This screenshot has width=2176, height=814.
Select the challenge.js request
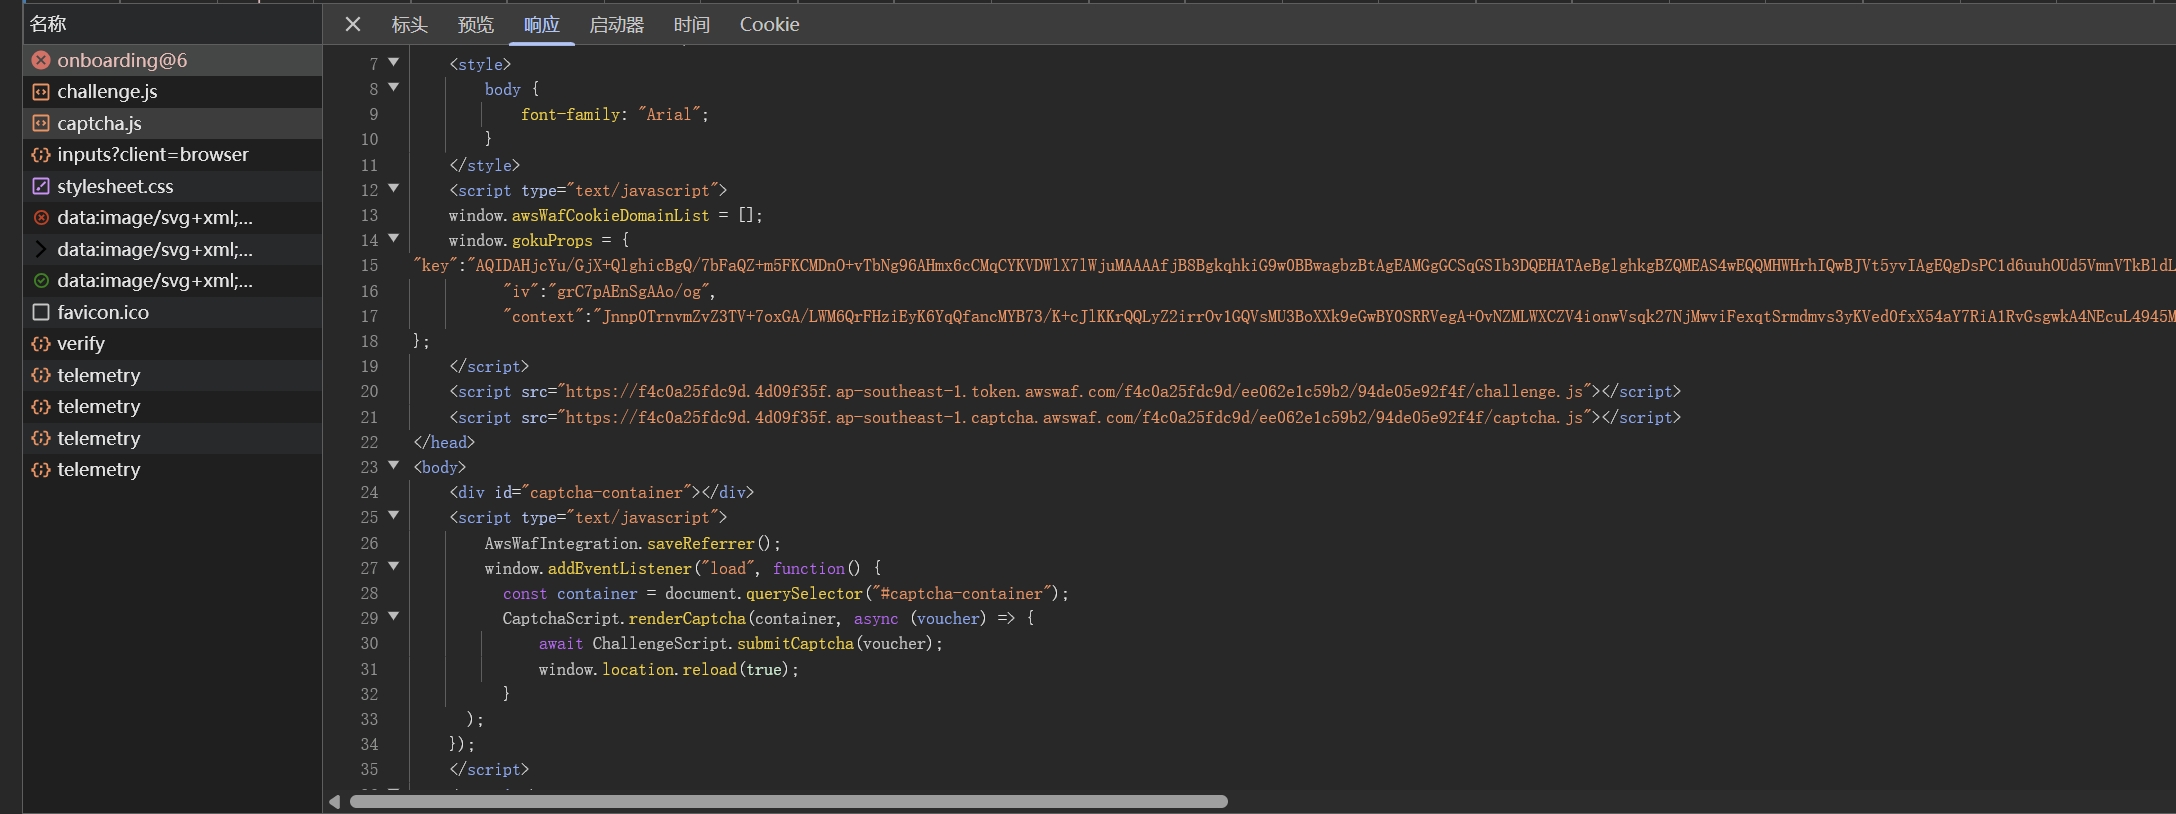click(x=172, y=92)
